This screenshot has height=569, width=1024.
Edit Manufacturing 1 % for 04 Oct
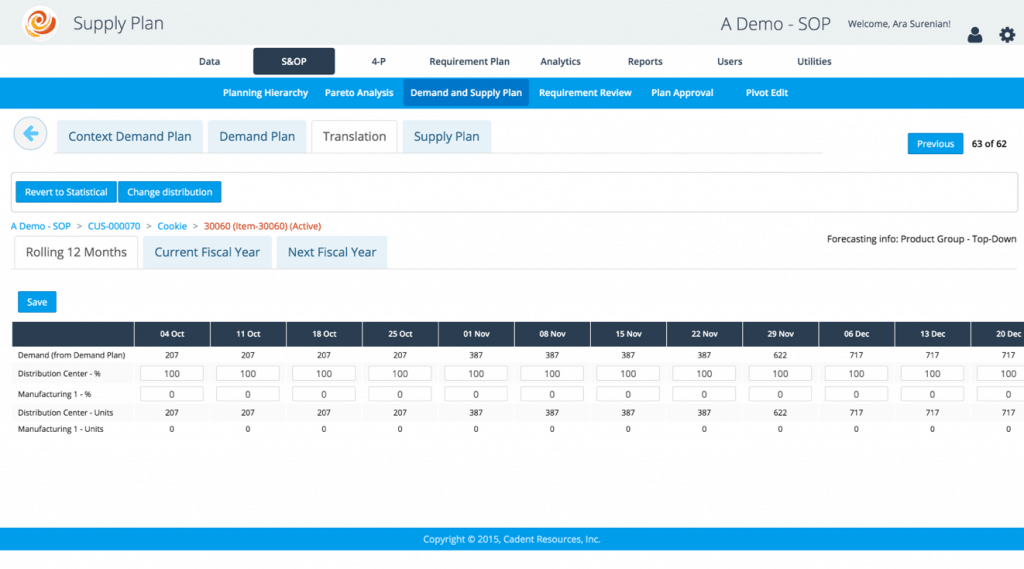coord(172,394)
